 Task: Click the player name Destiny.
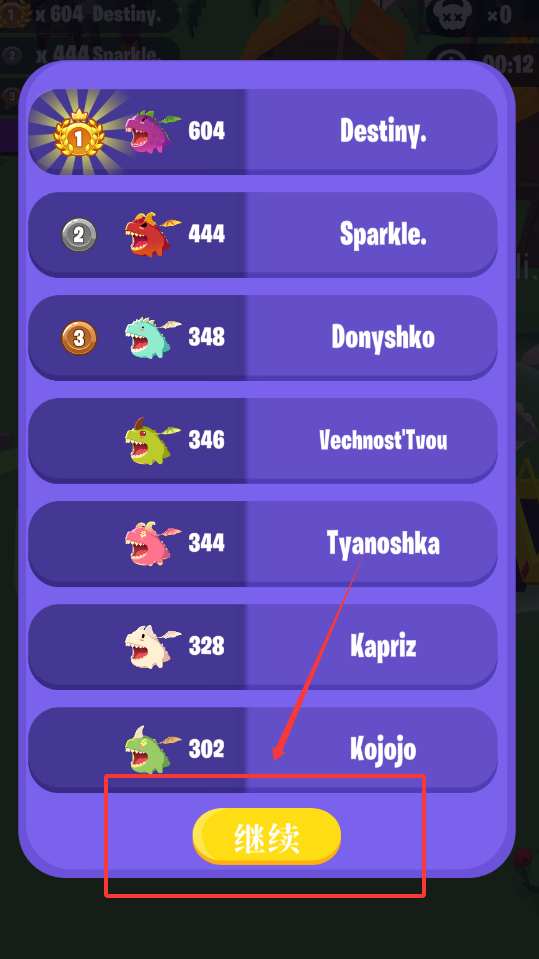point(383,131)
